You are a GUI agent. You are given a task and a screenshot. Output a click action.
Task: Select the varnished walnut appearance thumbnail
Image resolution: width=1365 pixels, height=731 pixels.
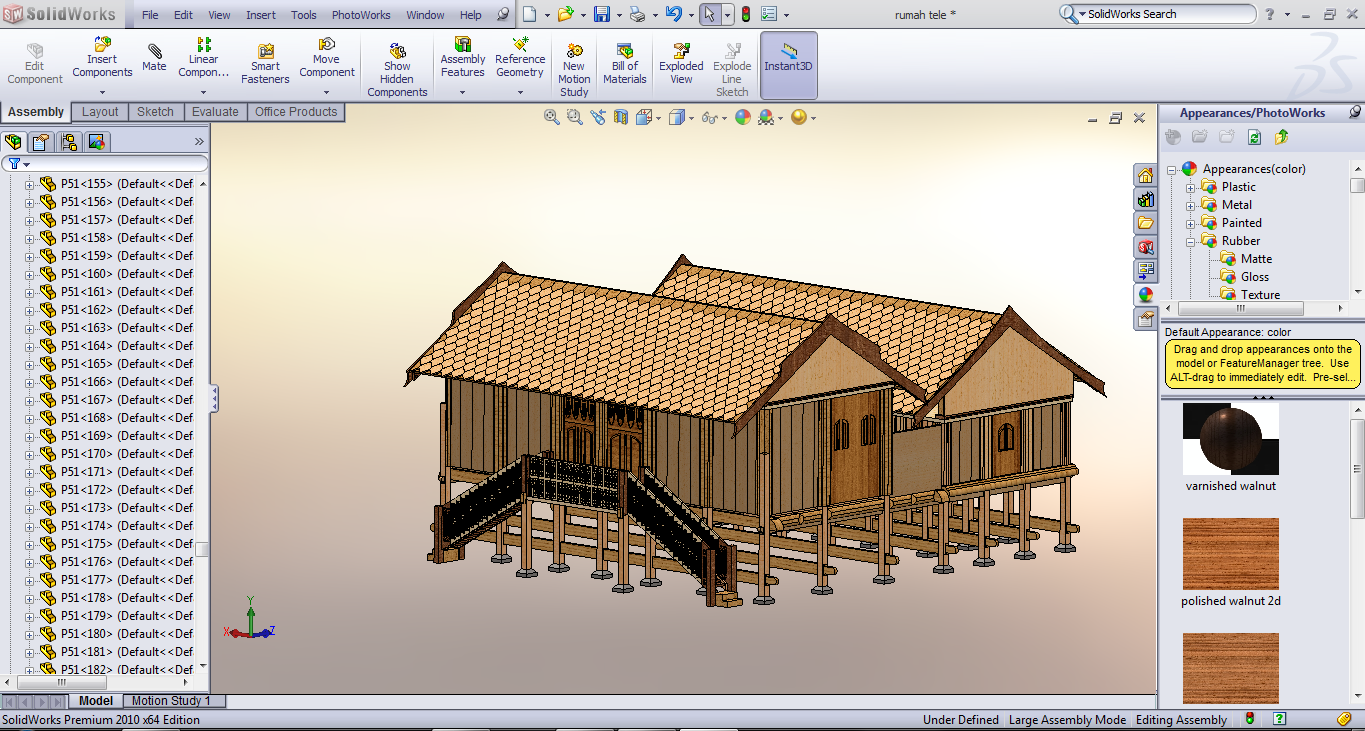click(1230, 439)
